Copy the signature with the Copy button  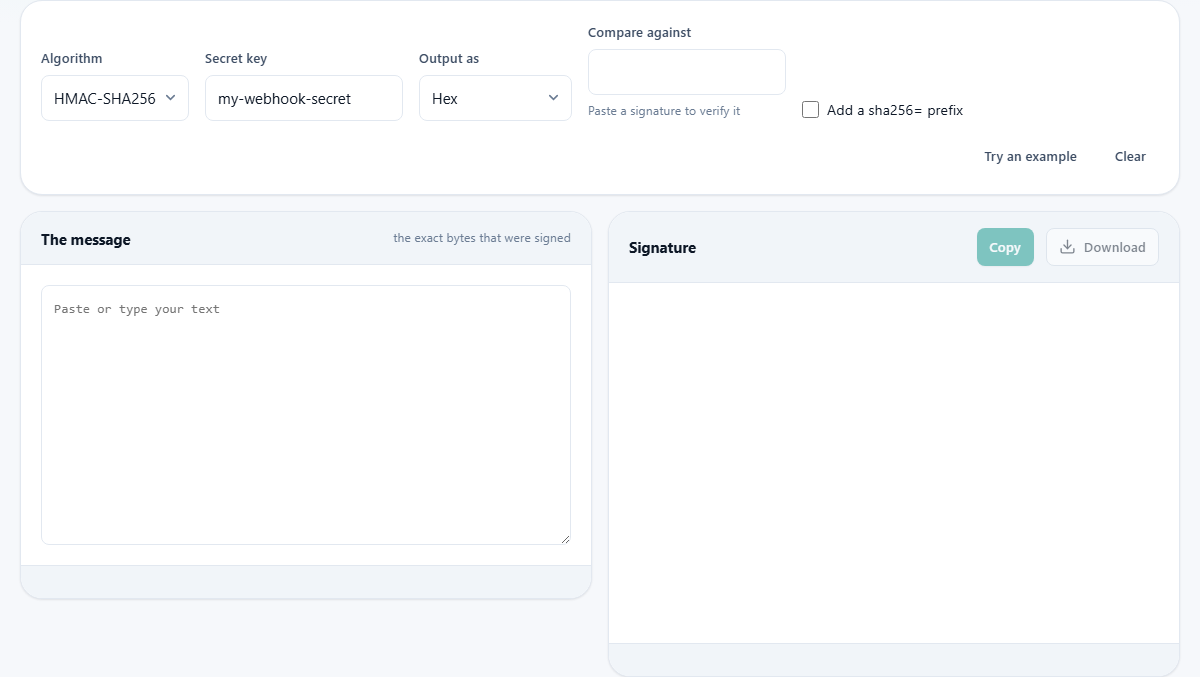click(x=1005, y=247)
